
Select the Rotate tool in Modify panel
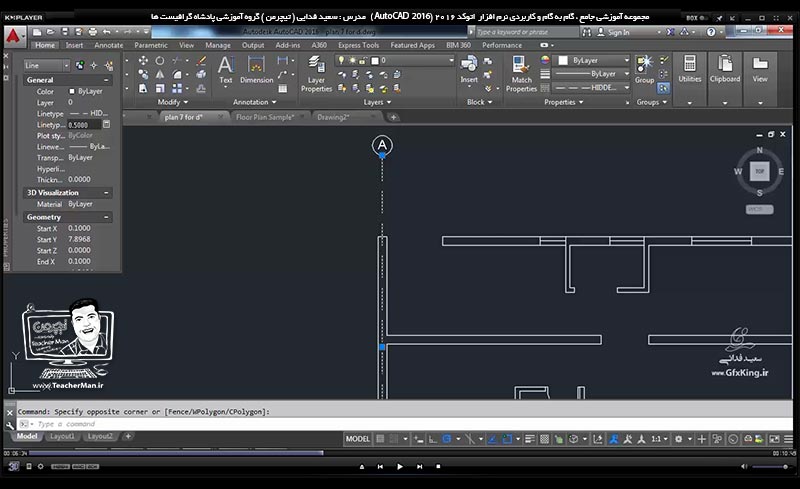pyautogui.click(x=160, y=61)
